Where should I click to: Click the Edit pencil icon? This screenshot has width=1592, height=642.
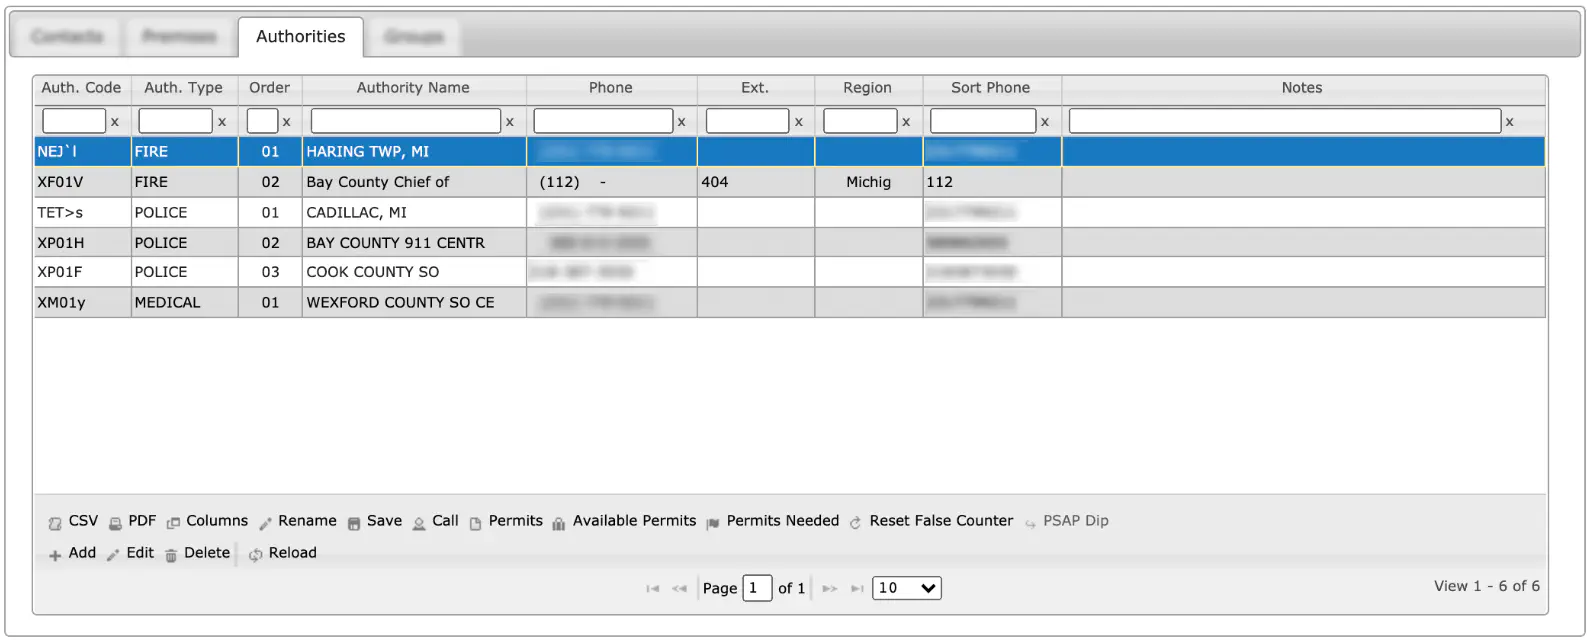pos(113,555)
